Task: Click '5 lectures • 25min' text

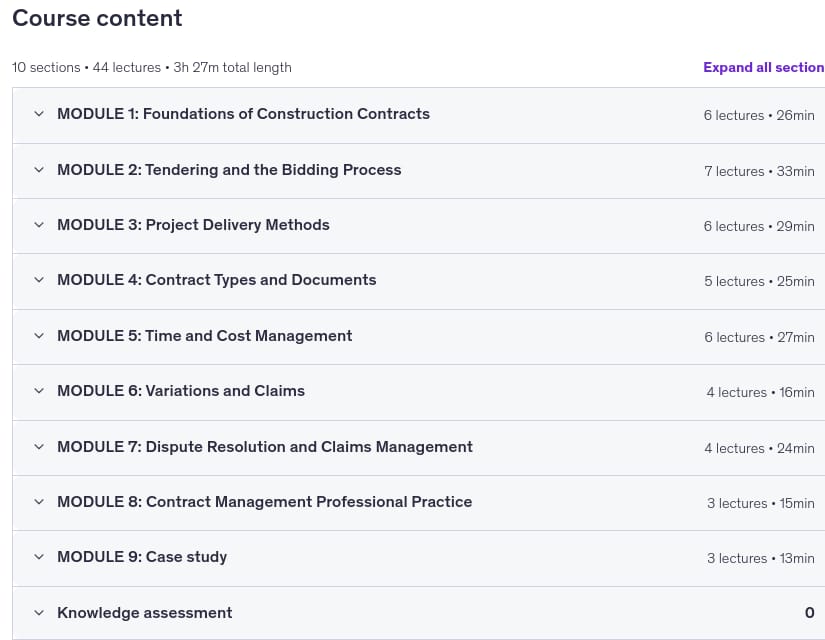Action: [759, 281]
